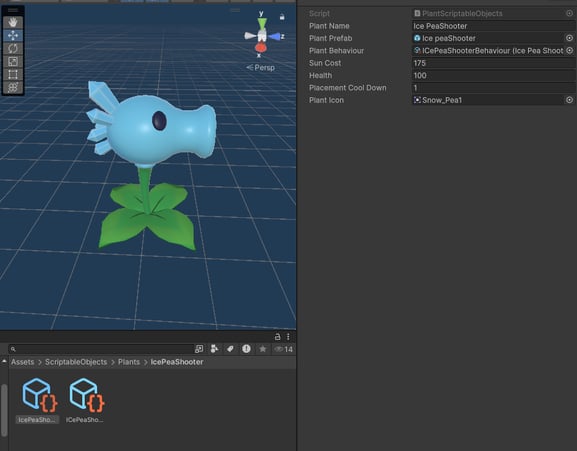Open object picker for Plant Prefab
Viewport: 577px width, 451px height.
569,38
